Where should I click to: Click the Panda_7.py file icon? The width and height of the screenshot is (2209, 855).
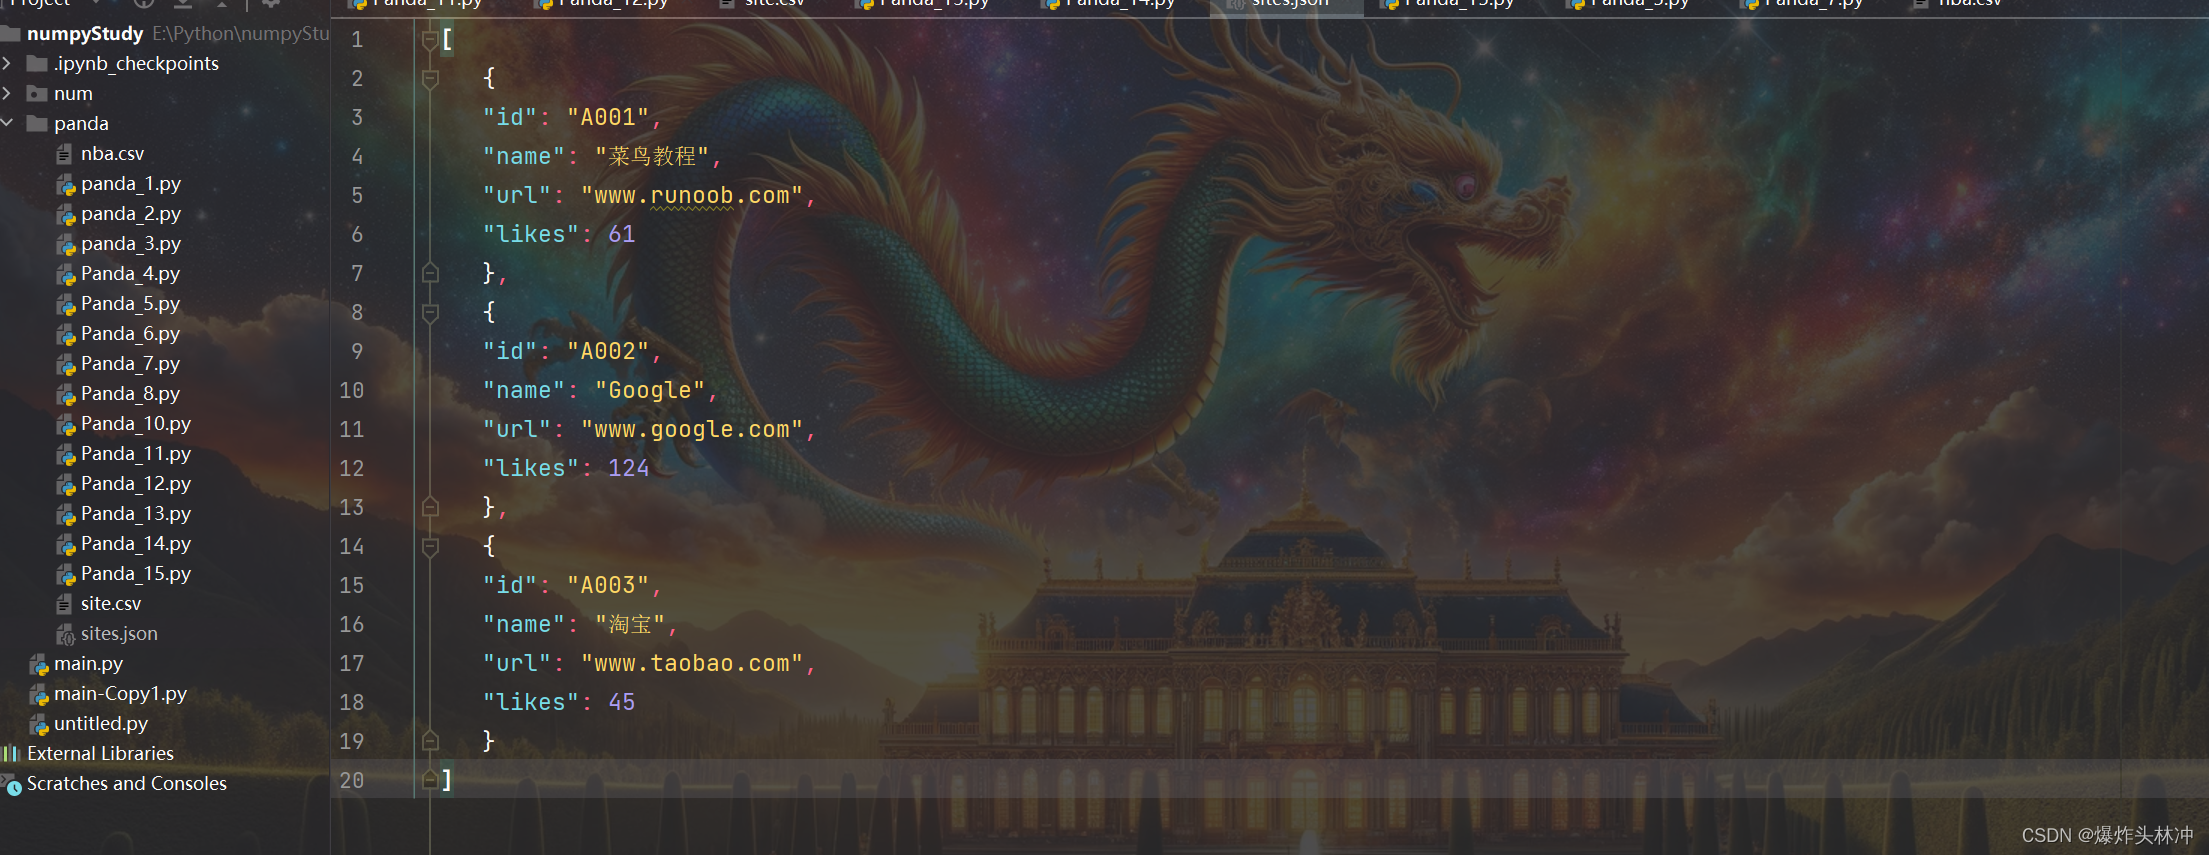(x=65, y=364)
